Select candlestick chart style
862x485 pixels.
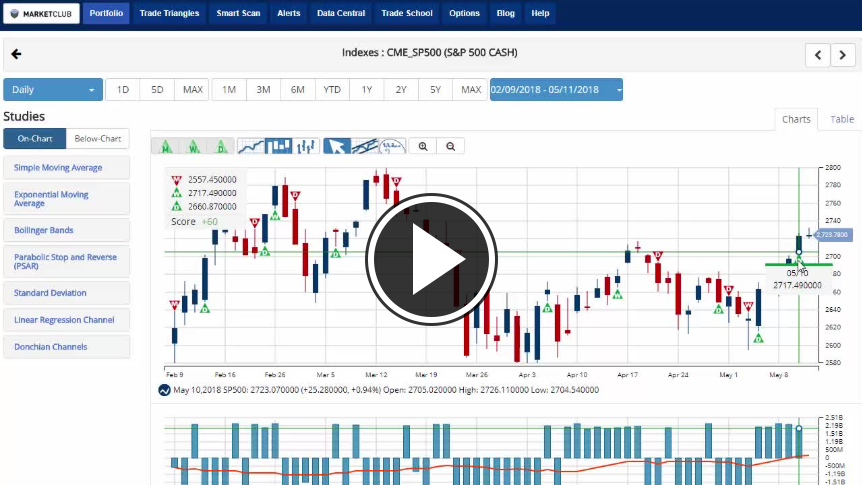(279, 146)
